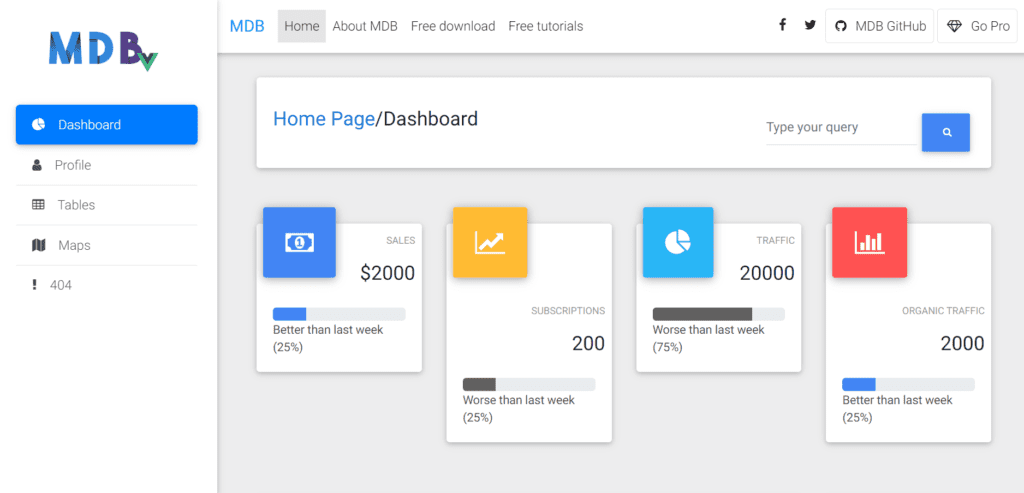
Task: Click the Profile user icon
Action: (37, 165)
